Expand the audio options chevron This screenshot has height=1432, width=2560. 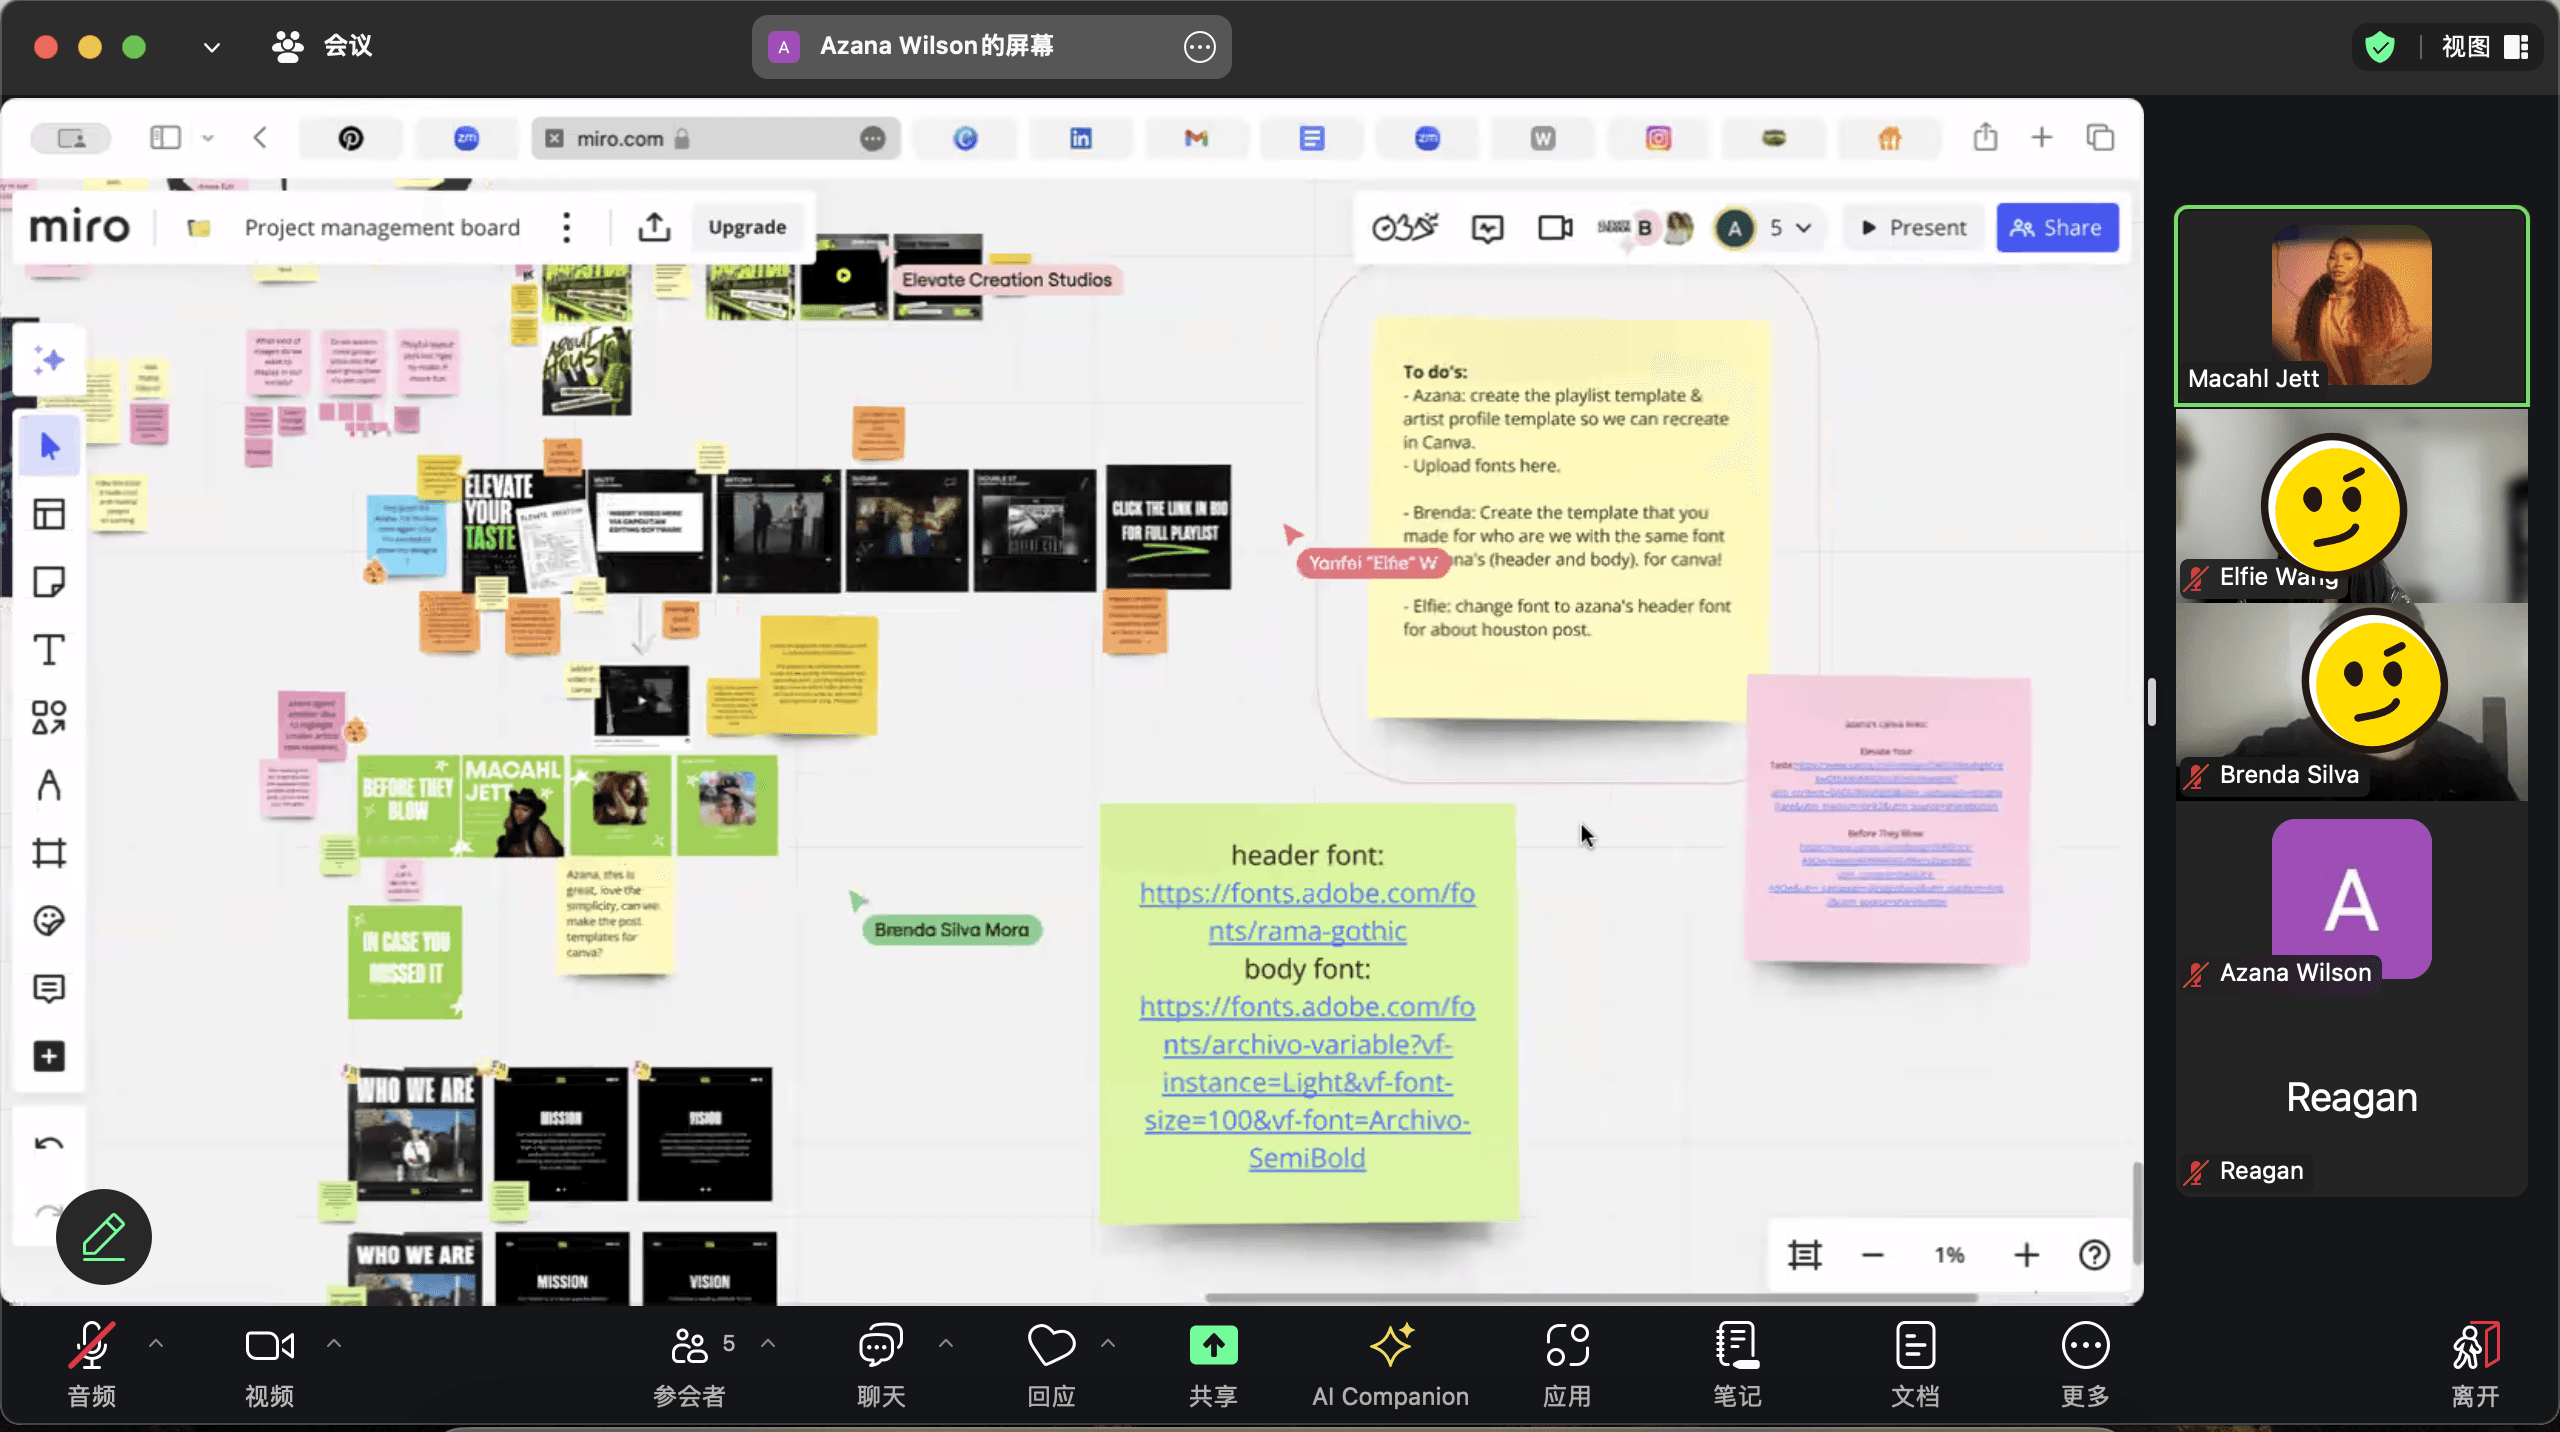click(x=156, y=1344)
